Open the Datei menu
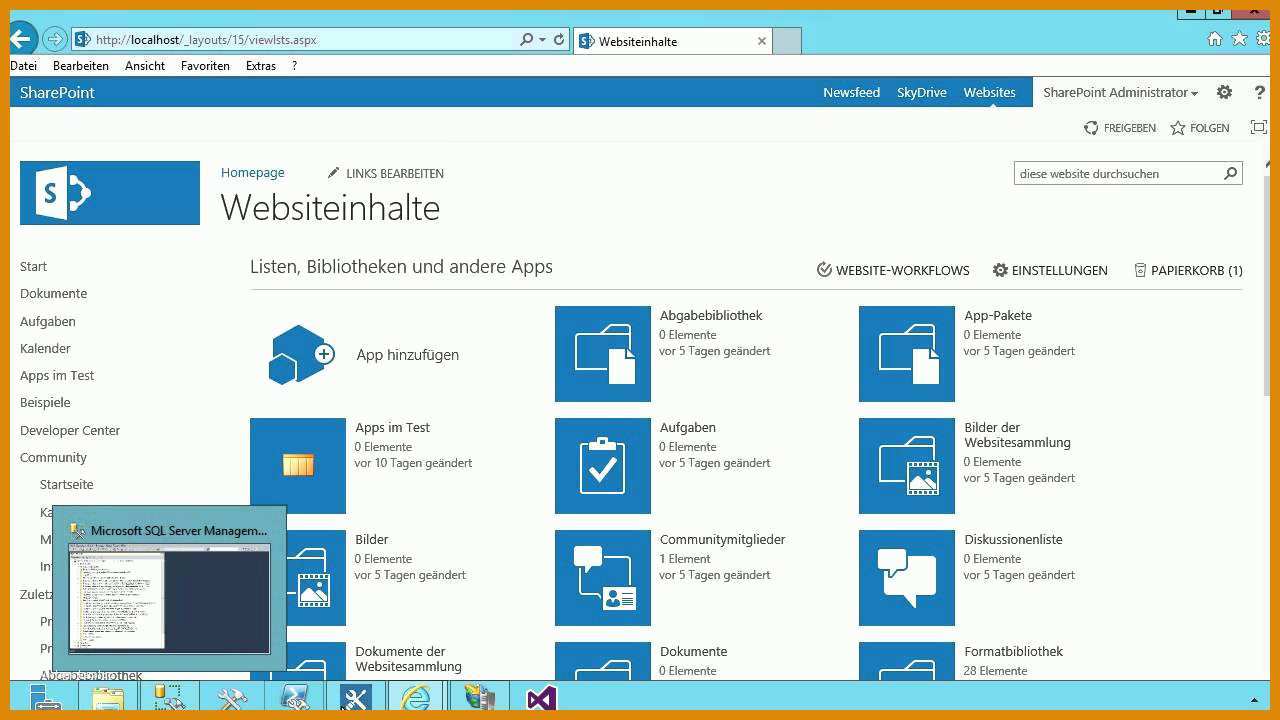The height and width of the screenshot is (720, 1280). pos(23,65)
